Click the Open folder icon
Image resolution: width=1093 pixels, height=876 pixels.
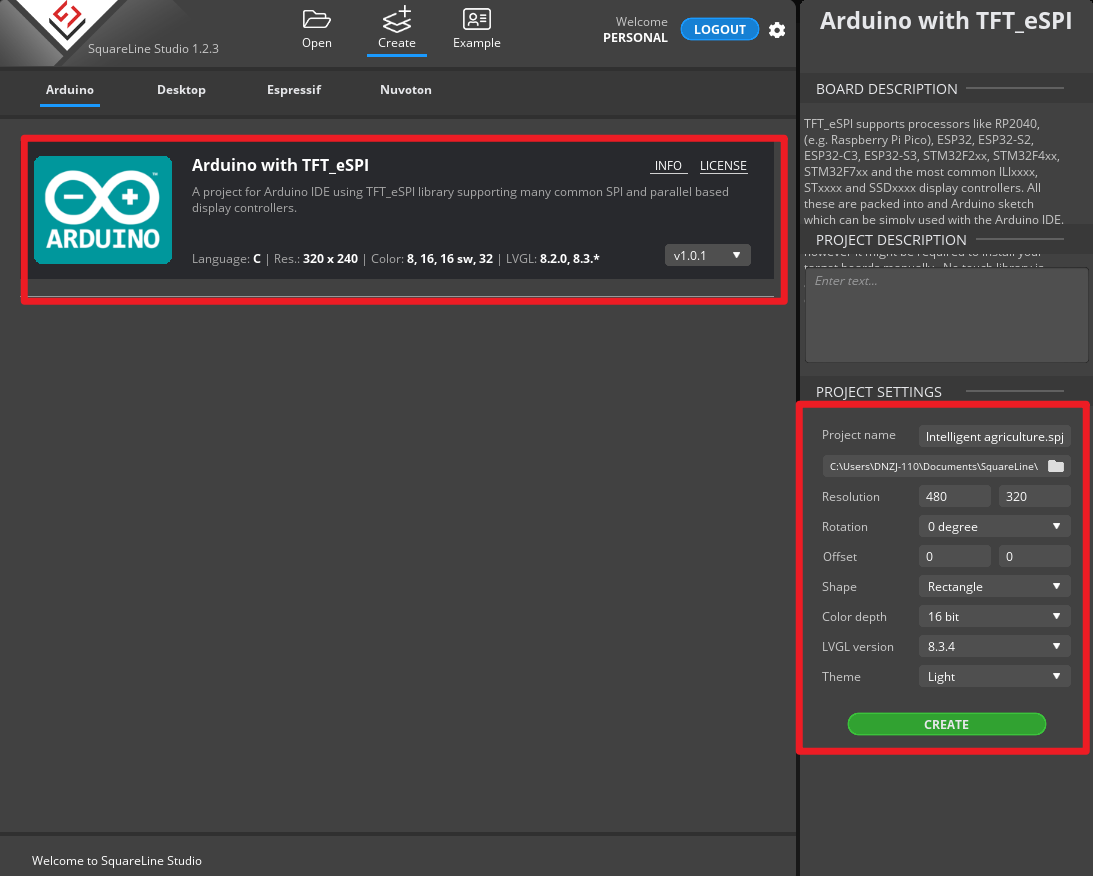(316, 20)
